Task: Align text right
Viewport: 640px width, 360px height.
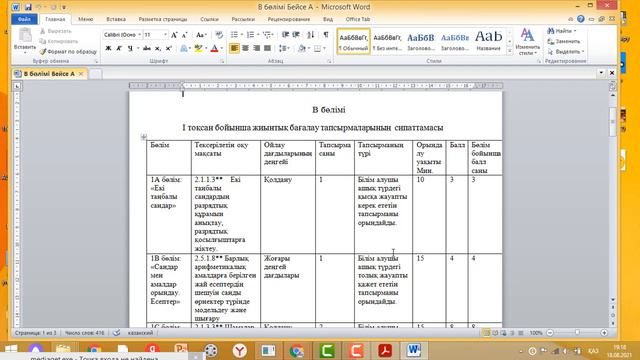Action: (x=256, y=48)
